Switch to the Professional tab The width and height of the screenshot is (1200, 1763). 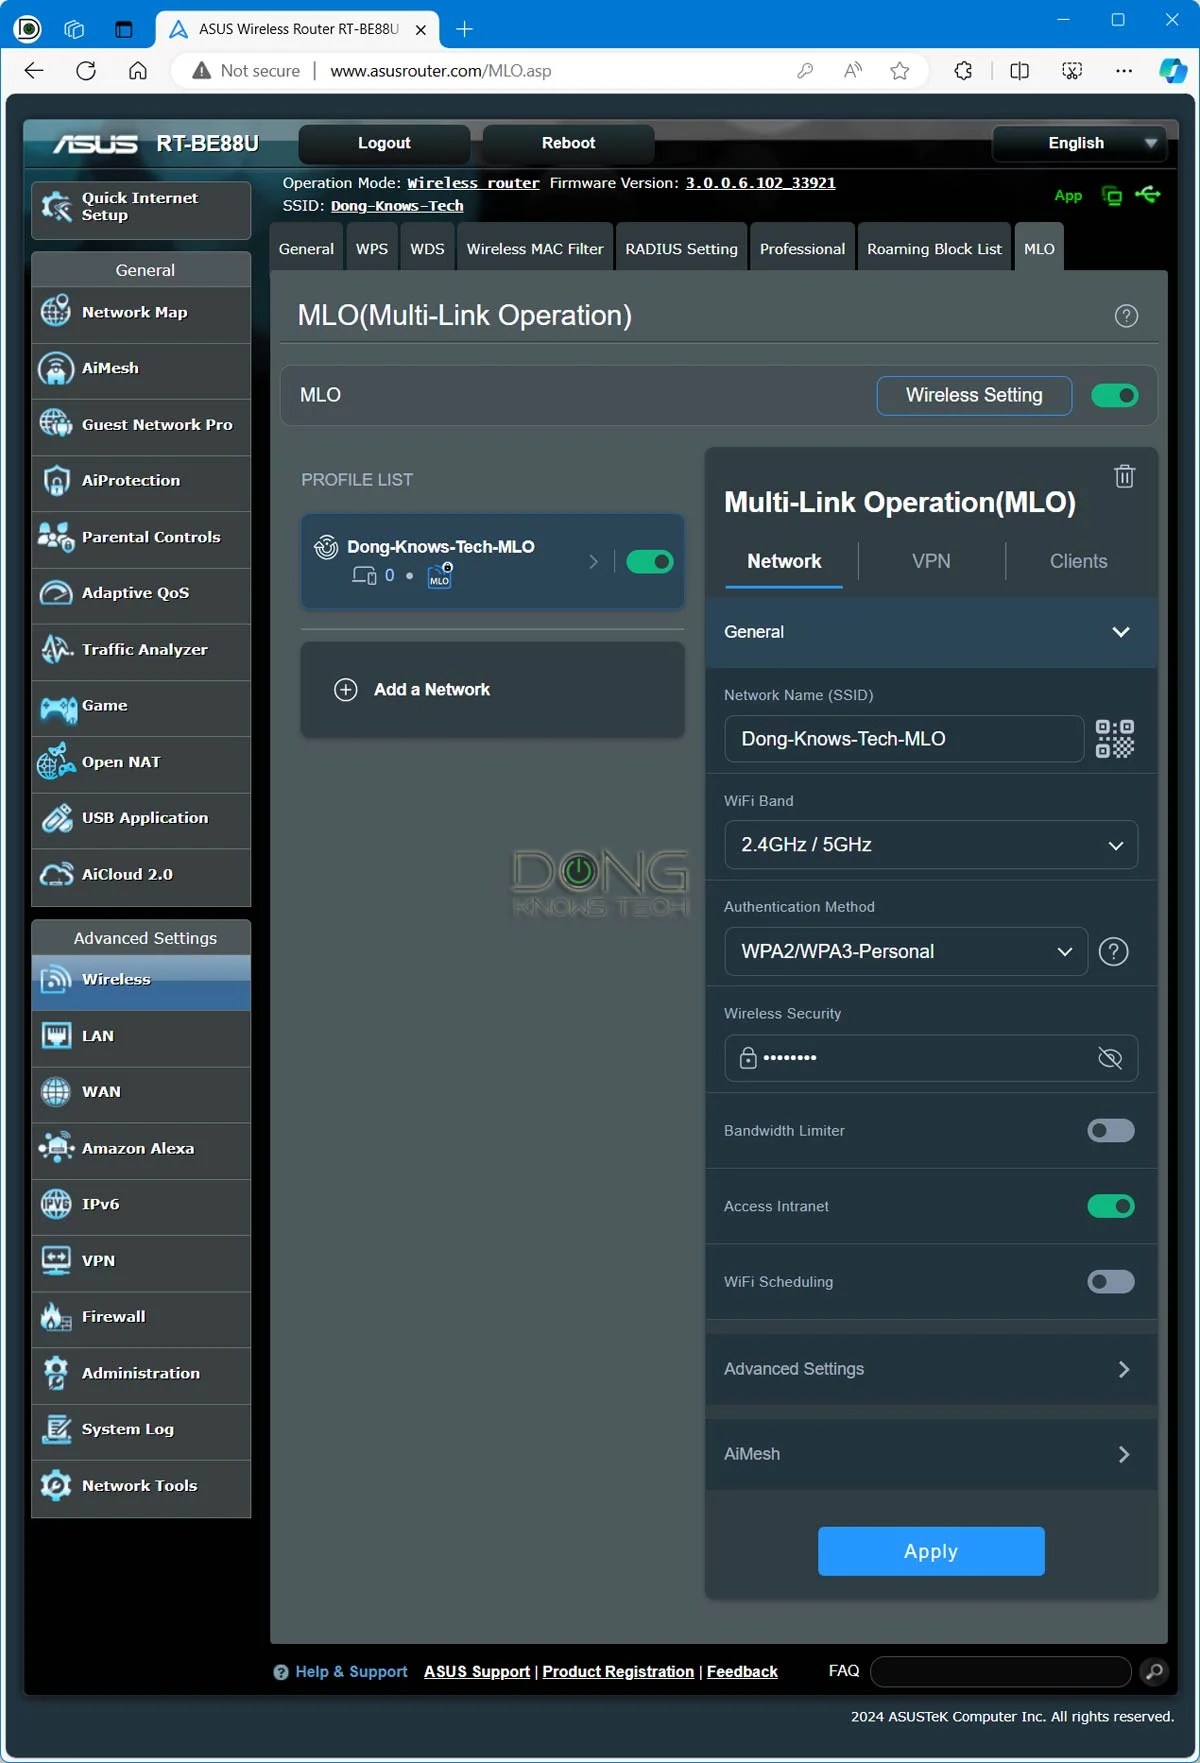(802, 249)
